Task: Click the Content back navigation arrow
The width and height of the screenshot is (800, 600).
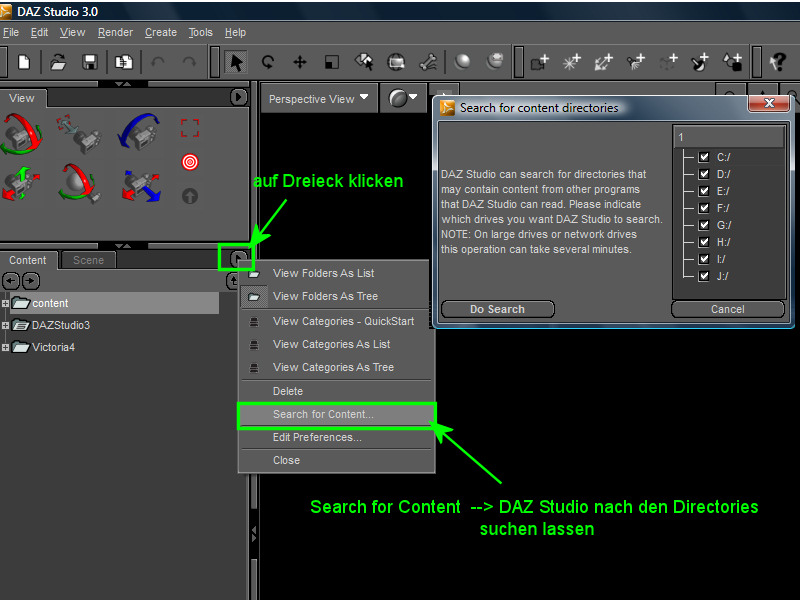Action: point(11,281)
